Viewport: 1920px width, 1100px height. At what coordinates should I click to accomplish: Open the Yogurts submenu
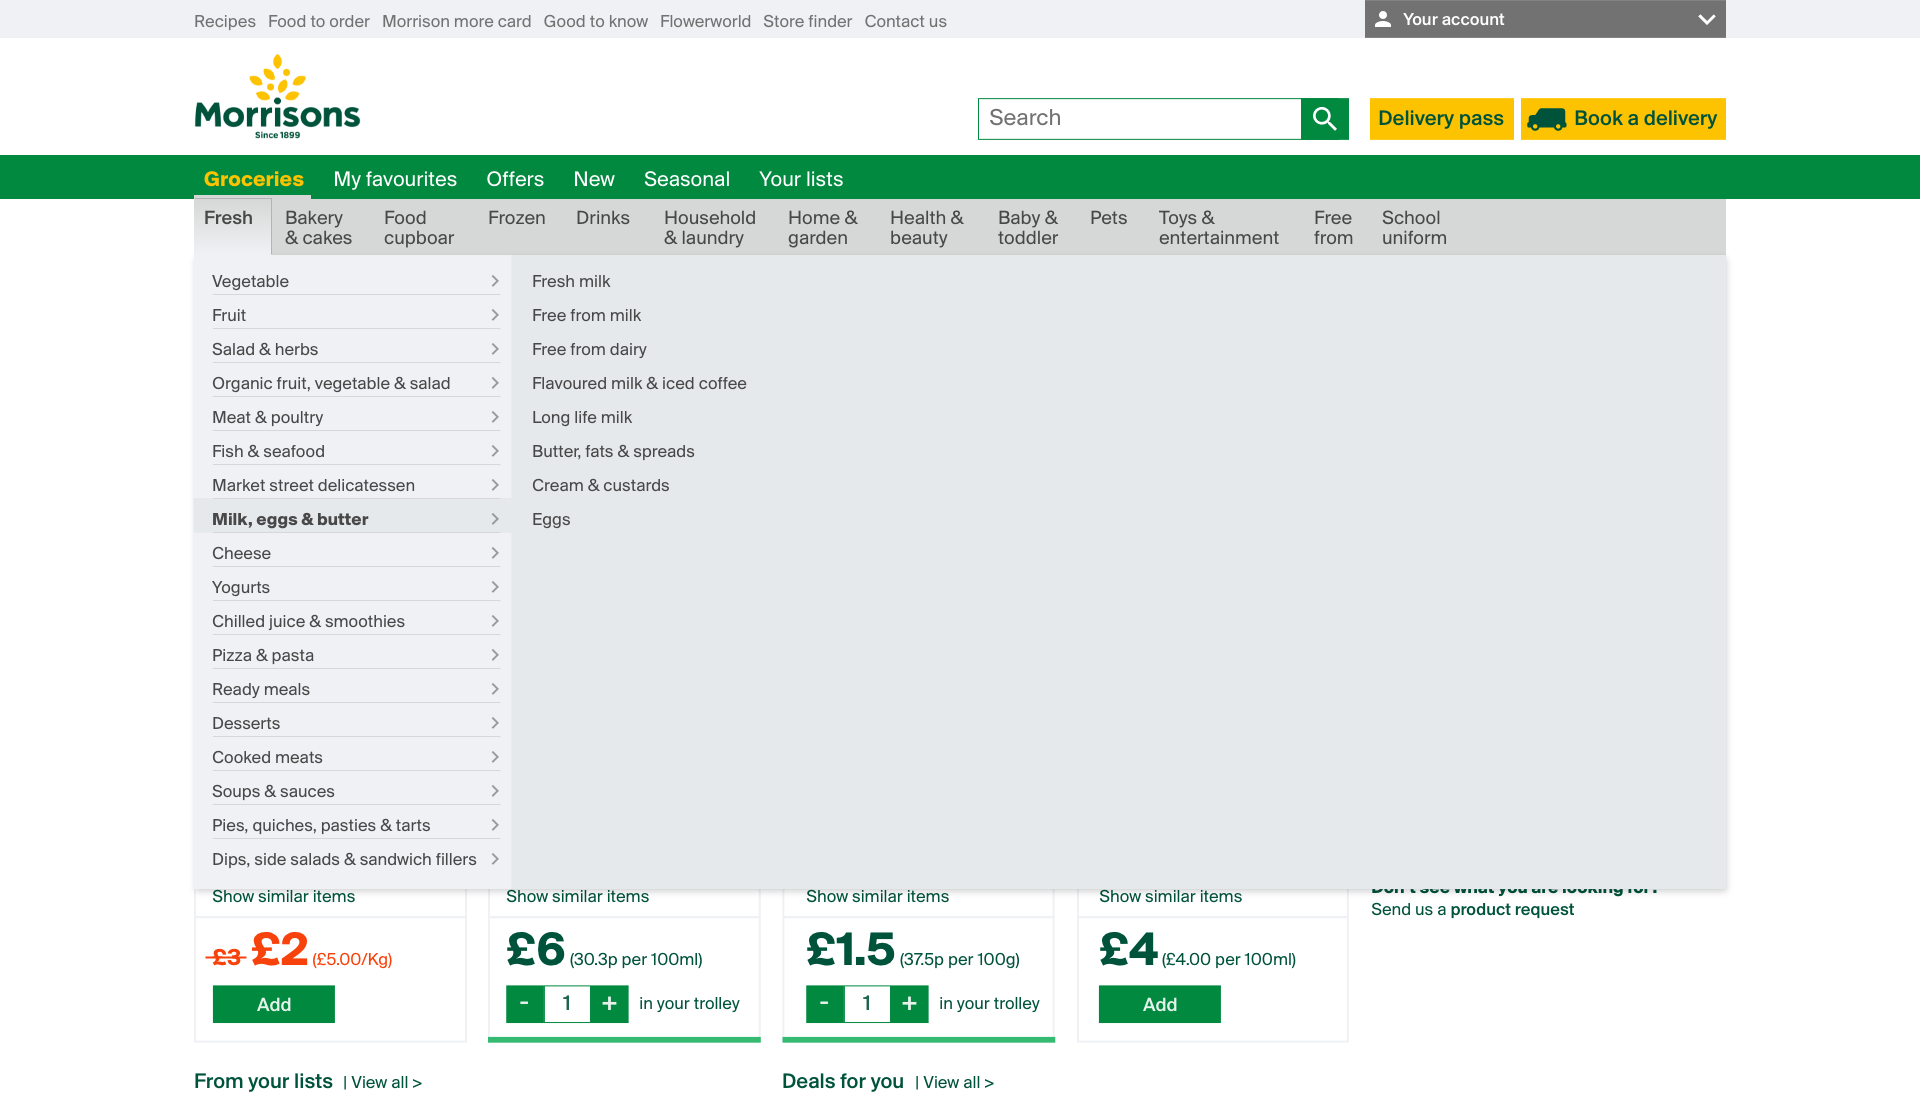pyautogui.click(x=355, y=587)
